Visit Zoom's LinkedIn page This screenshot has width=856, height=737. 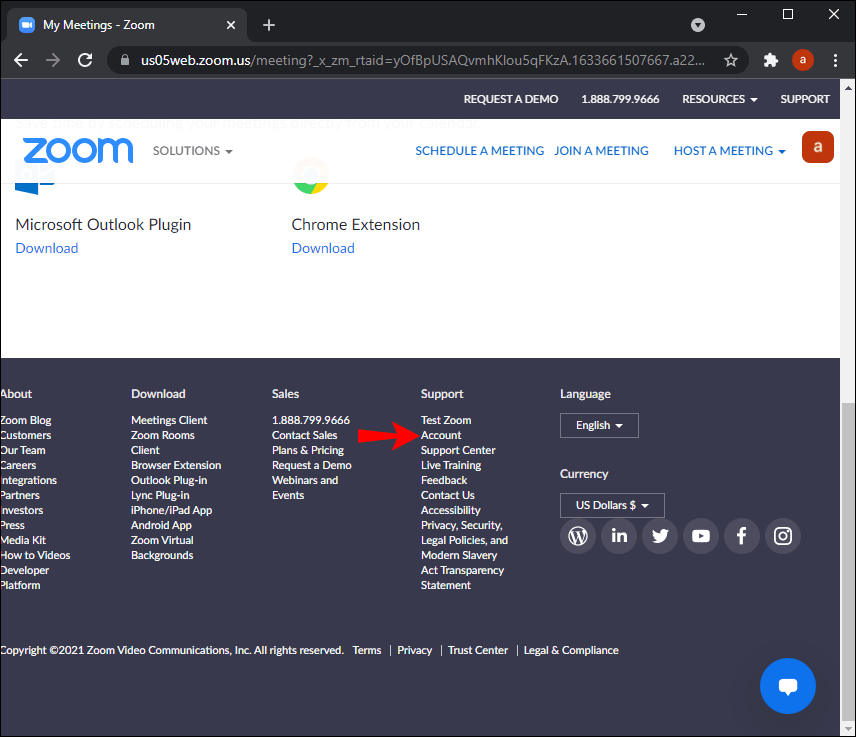(618, 536)
